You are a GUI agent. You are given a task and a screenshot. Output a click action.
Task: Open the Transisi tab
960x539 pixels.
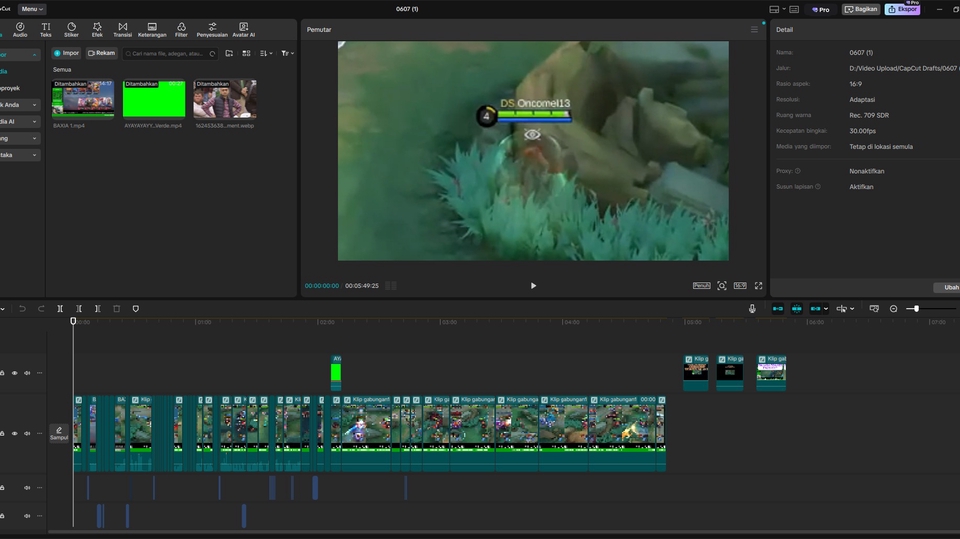(122, 29)
